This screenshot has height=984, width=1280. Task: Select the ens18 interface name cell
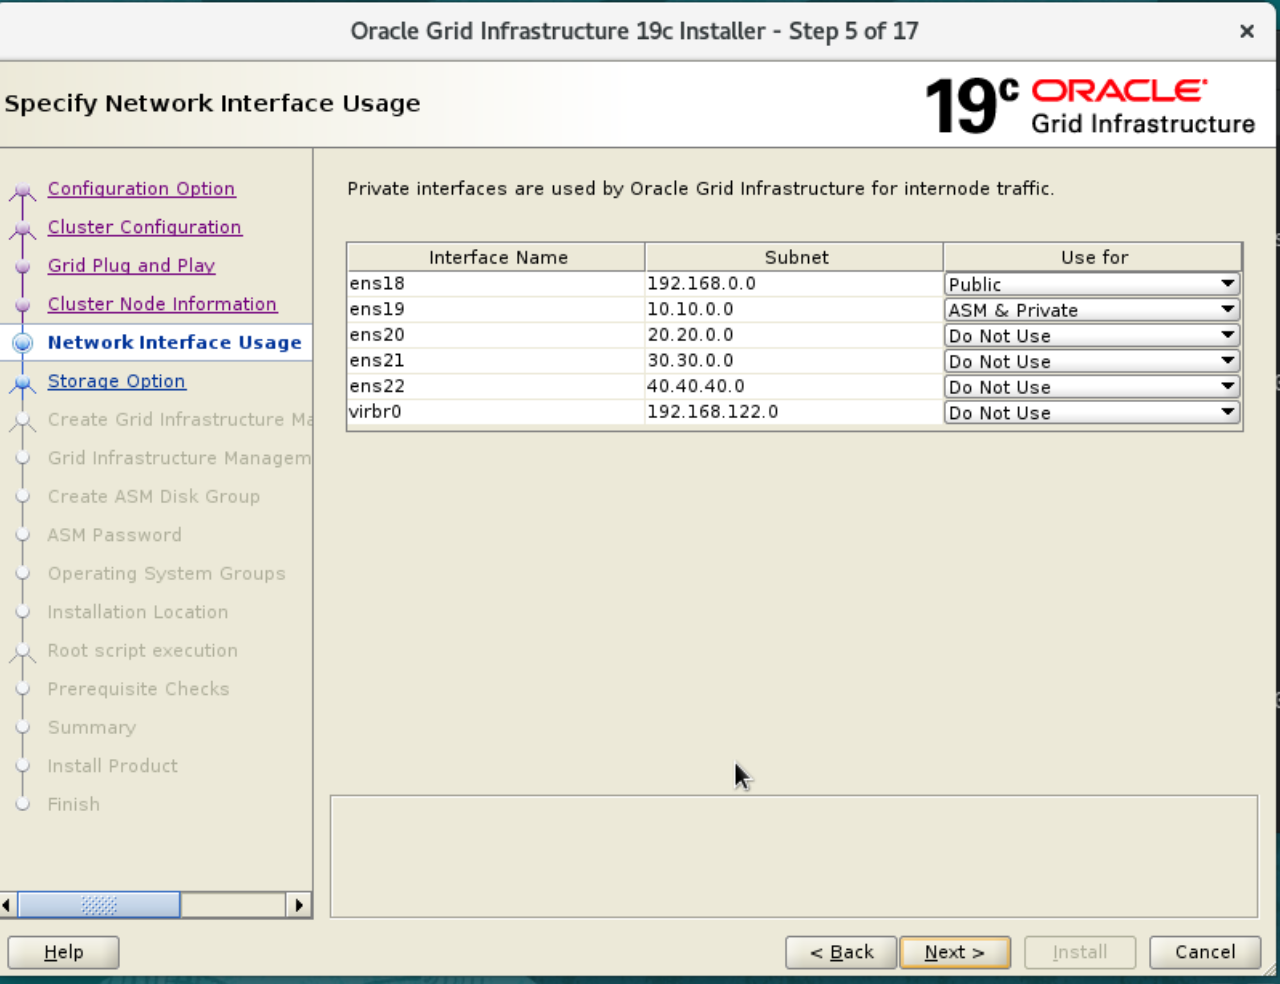click(x=496, y=284)
